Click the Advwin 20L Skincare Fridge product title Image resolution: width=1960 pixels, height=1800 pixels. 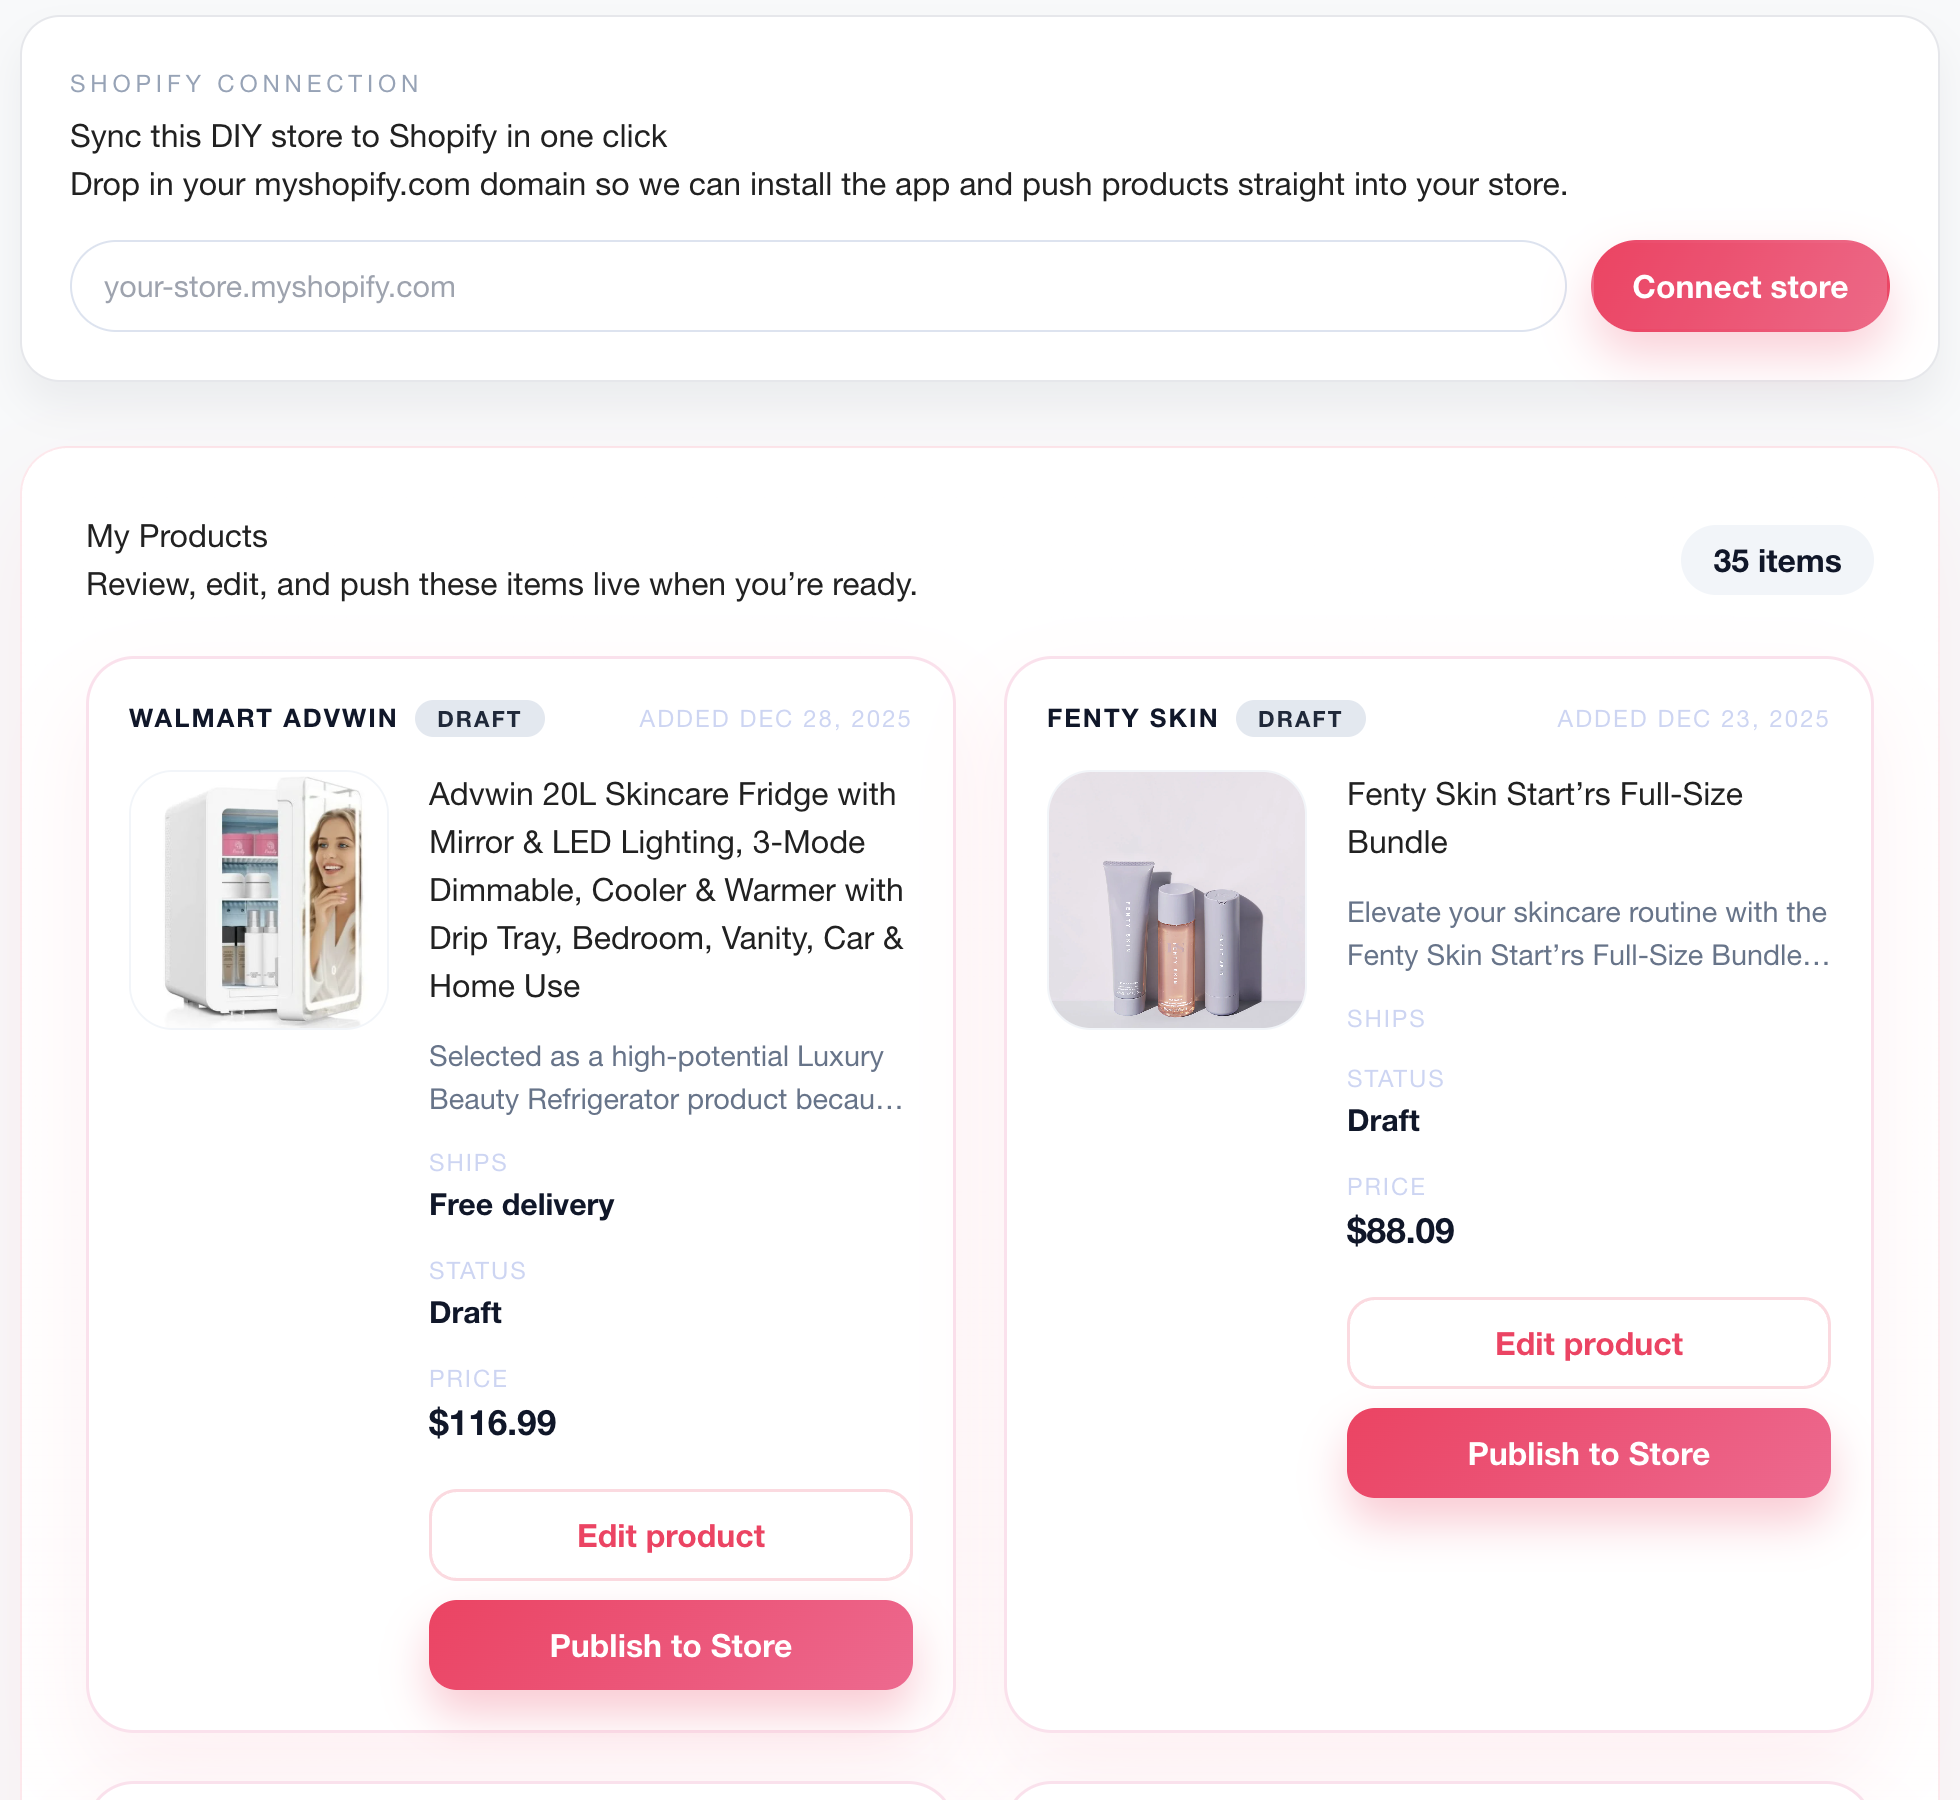[665, 889]
